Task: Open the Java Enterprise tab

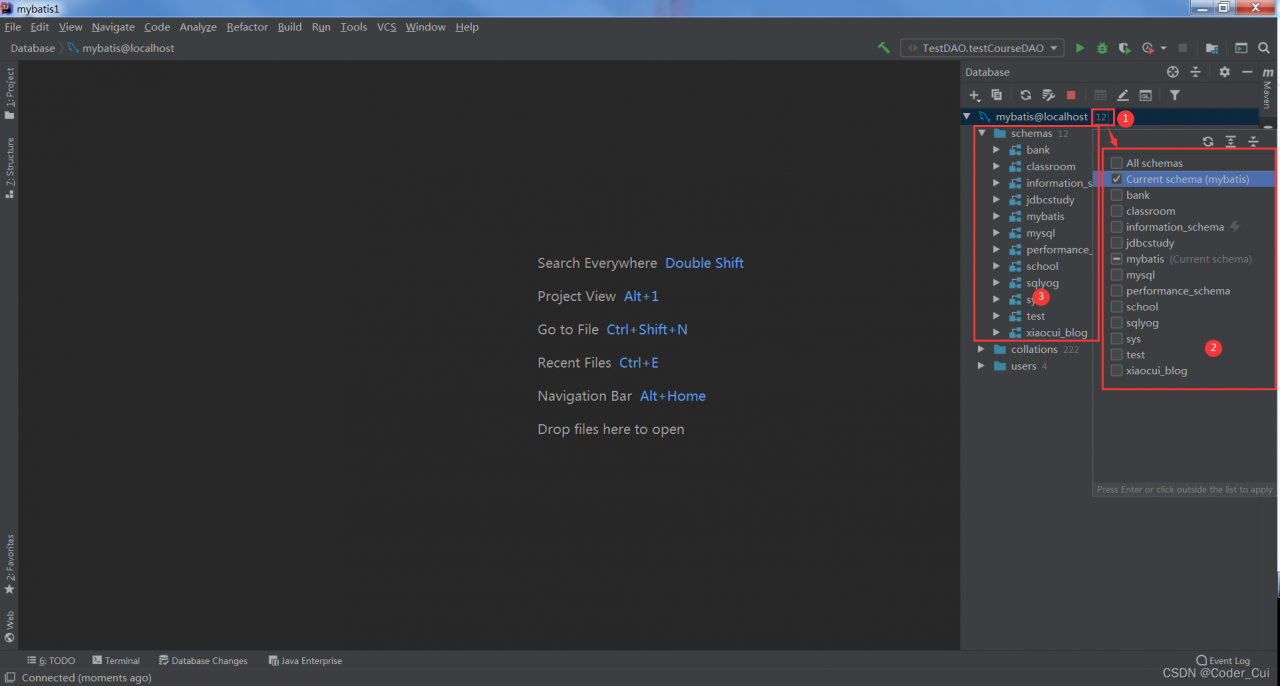Action: 305,661
